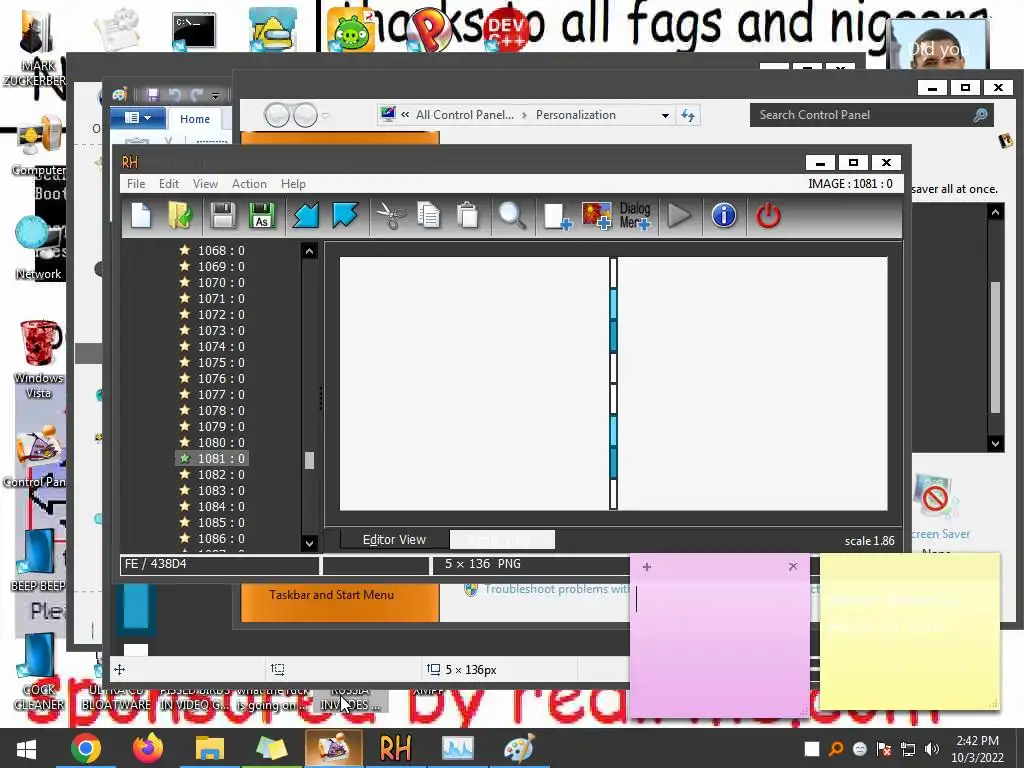
Task: Click the scale 1.86 indicator
Action: pyautogui.click(x=869, y=541)
